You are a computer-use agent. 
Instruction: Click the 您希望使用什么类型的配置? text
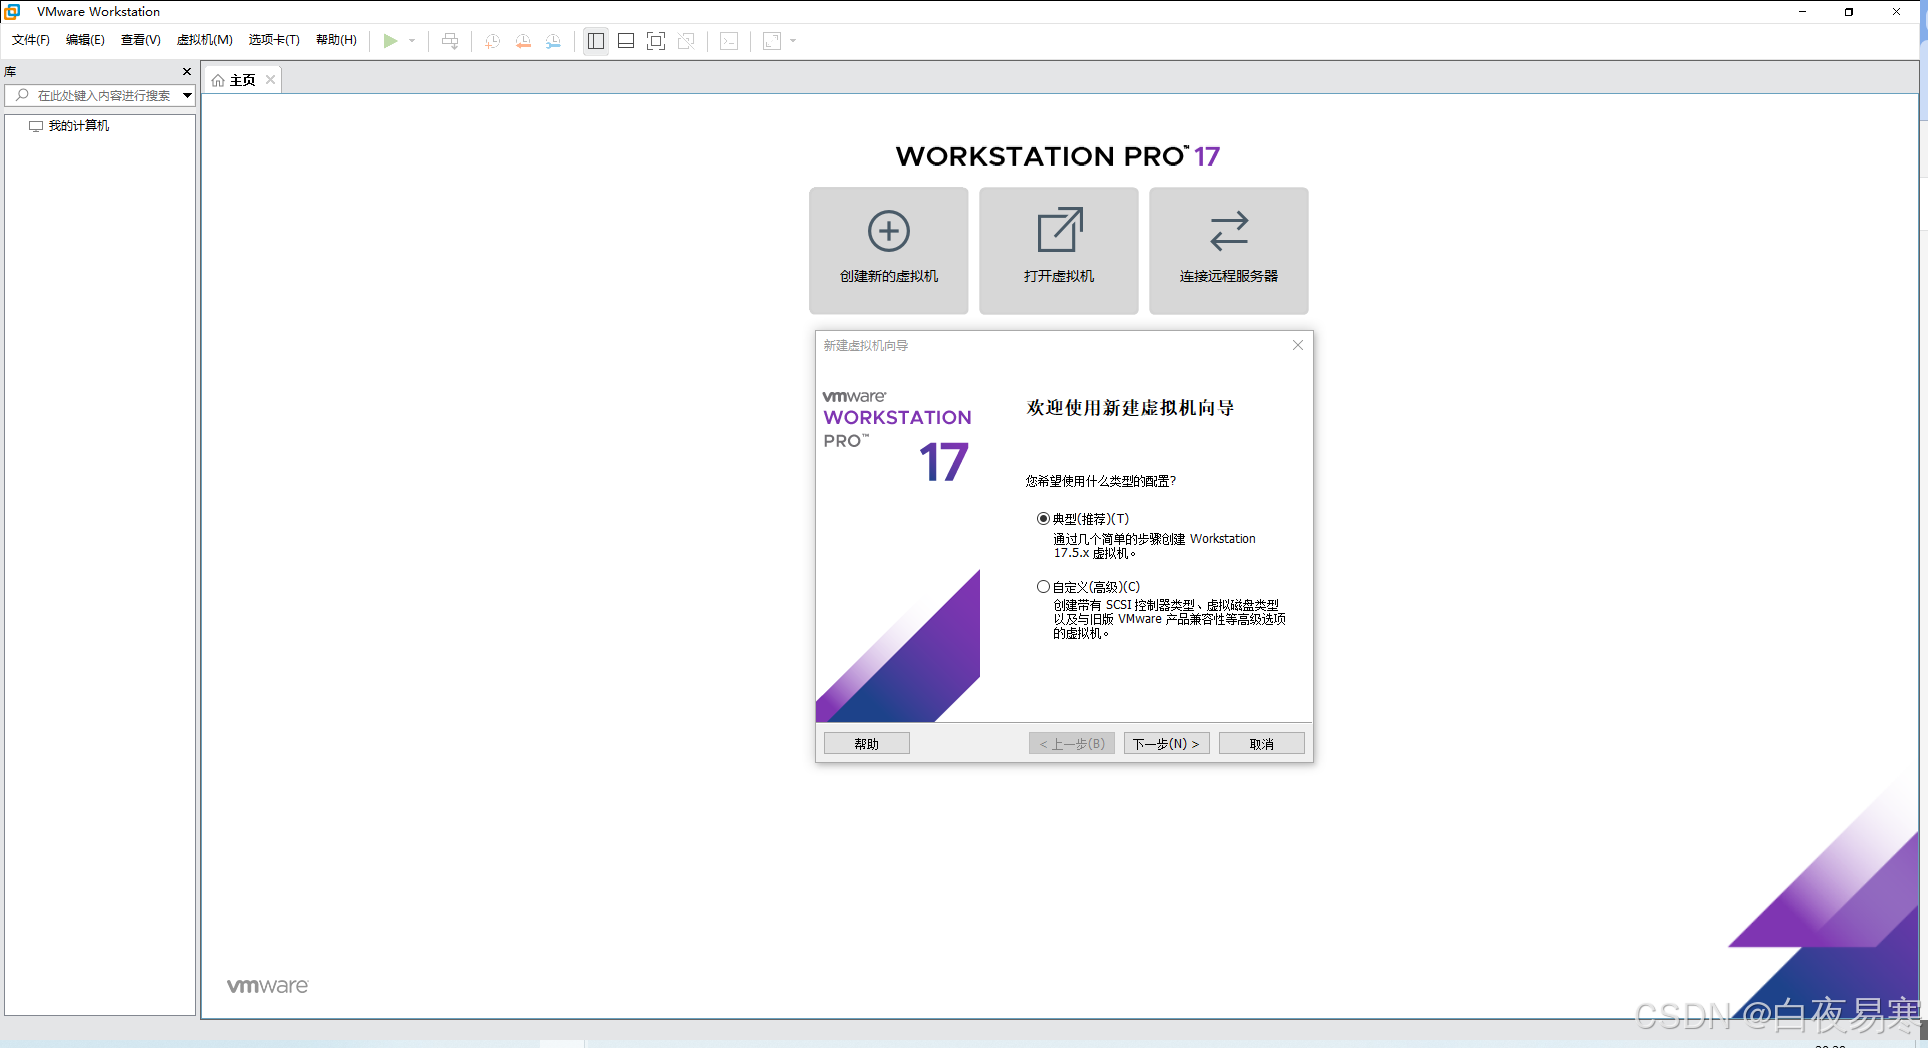pyautogui.click(x=1101, y=481)
